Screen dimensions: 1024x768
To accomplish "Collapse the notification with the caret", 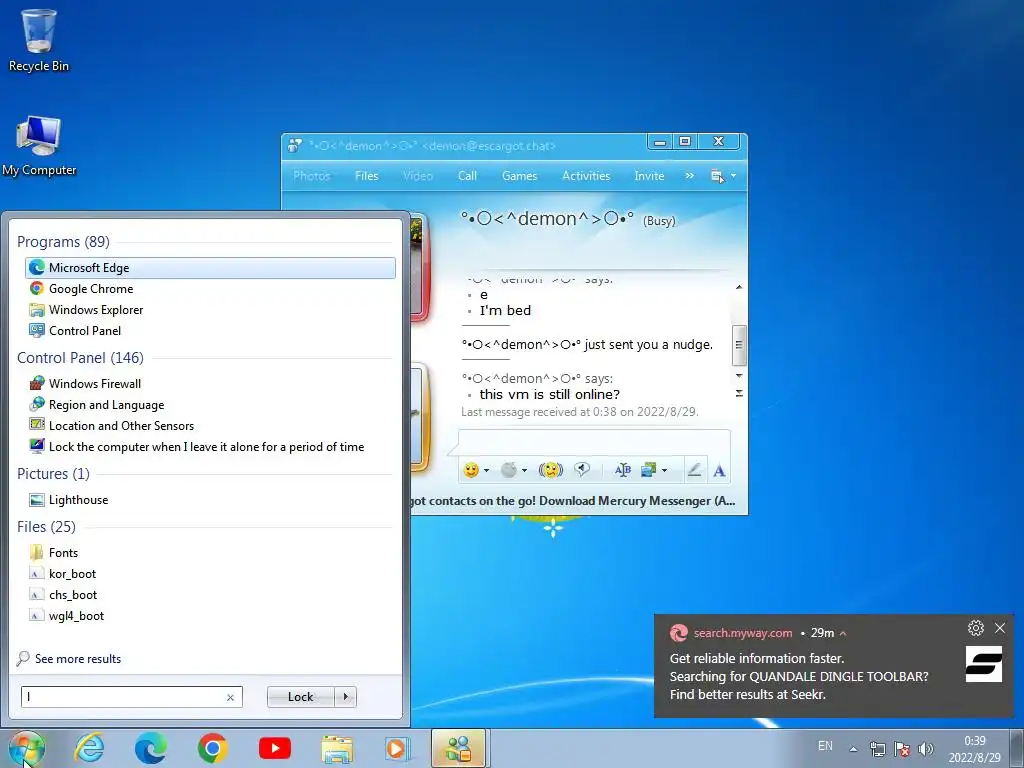I will click(x=843, y=633).
